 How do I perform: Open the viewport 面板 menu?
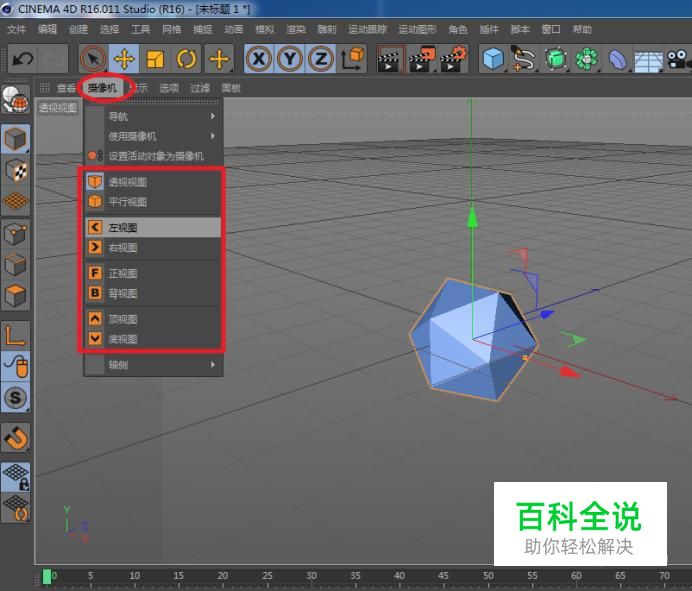231,88
